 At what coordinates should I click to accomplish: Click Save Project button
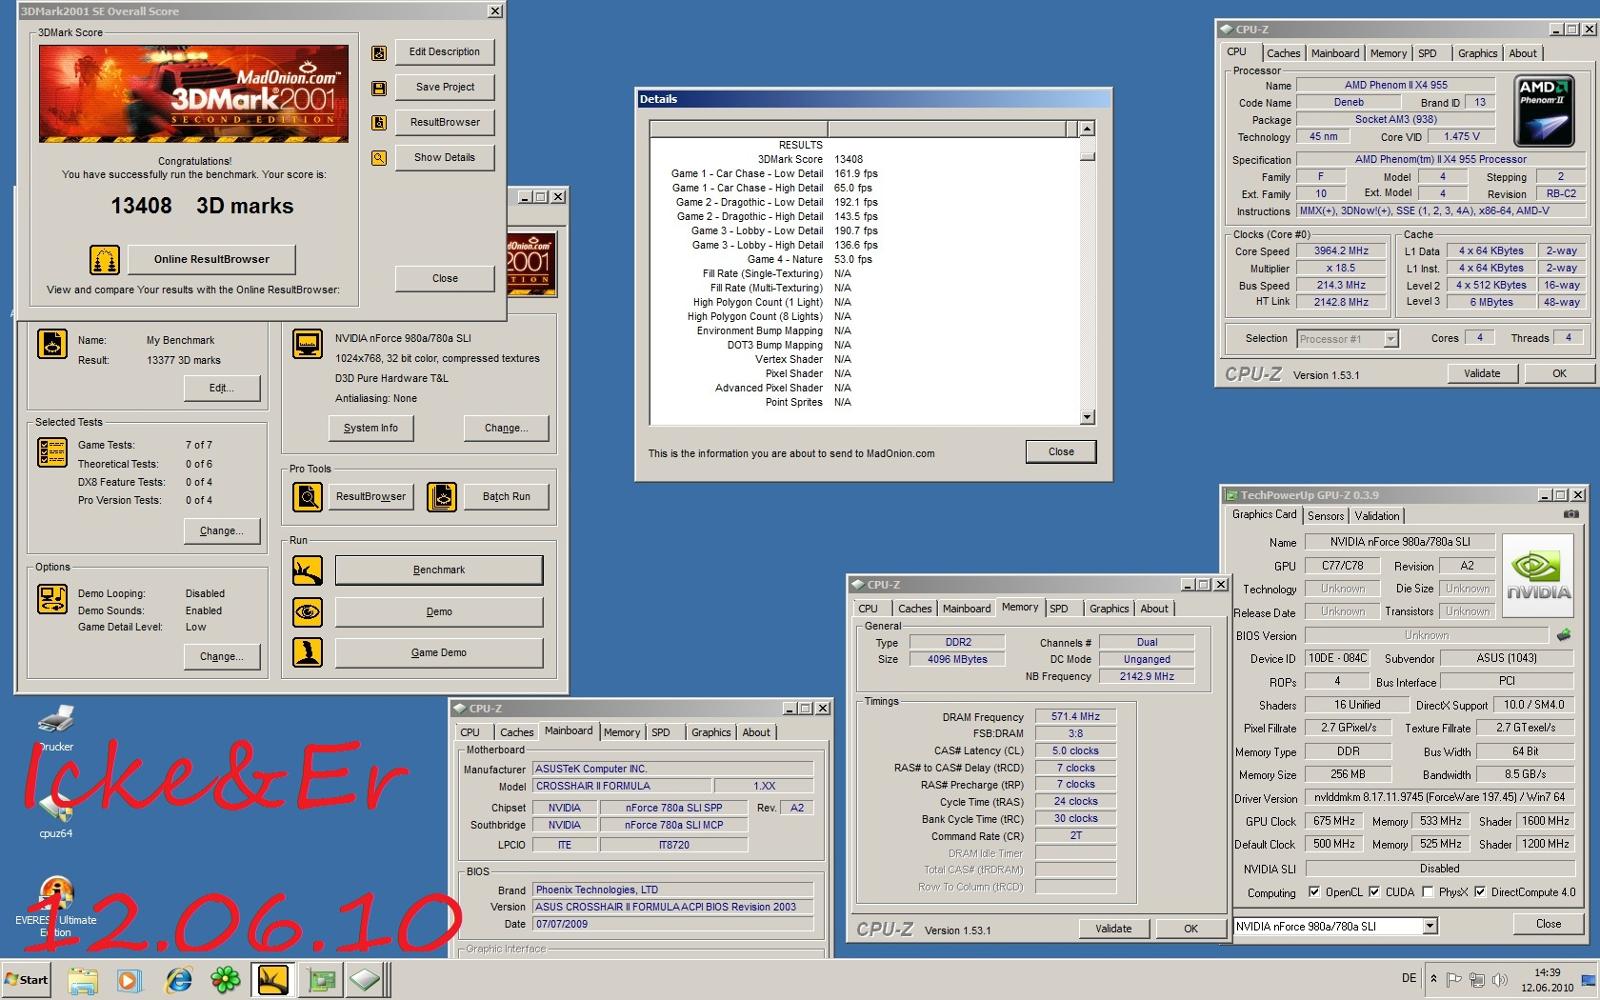pos(445,87)
